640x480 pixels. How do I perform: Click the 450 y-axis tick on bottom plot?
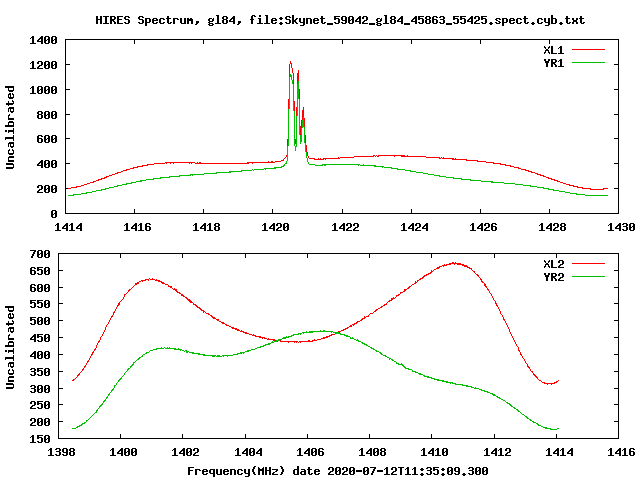[40, 338]
